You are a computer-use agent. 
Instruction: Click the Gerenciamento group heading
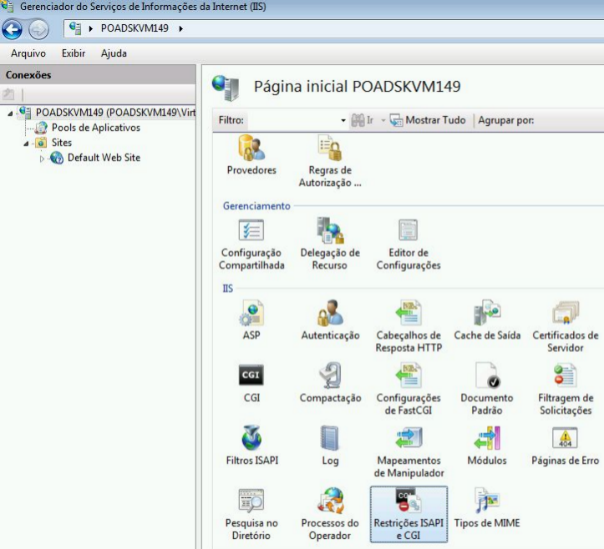257,206
